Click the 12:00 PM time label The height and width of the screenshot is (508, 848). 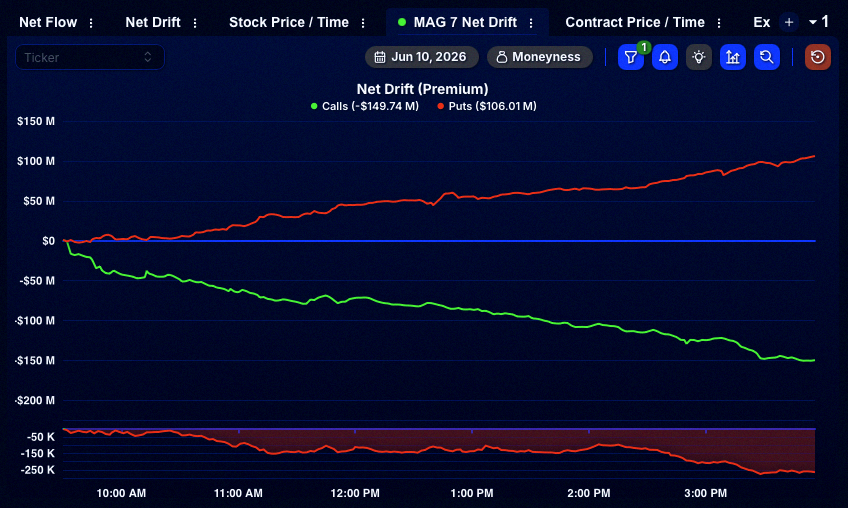[355, 493]
